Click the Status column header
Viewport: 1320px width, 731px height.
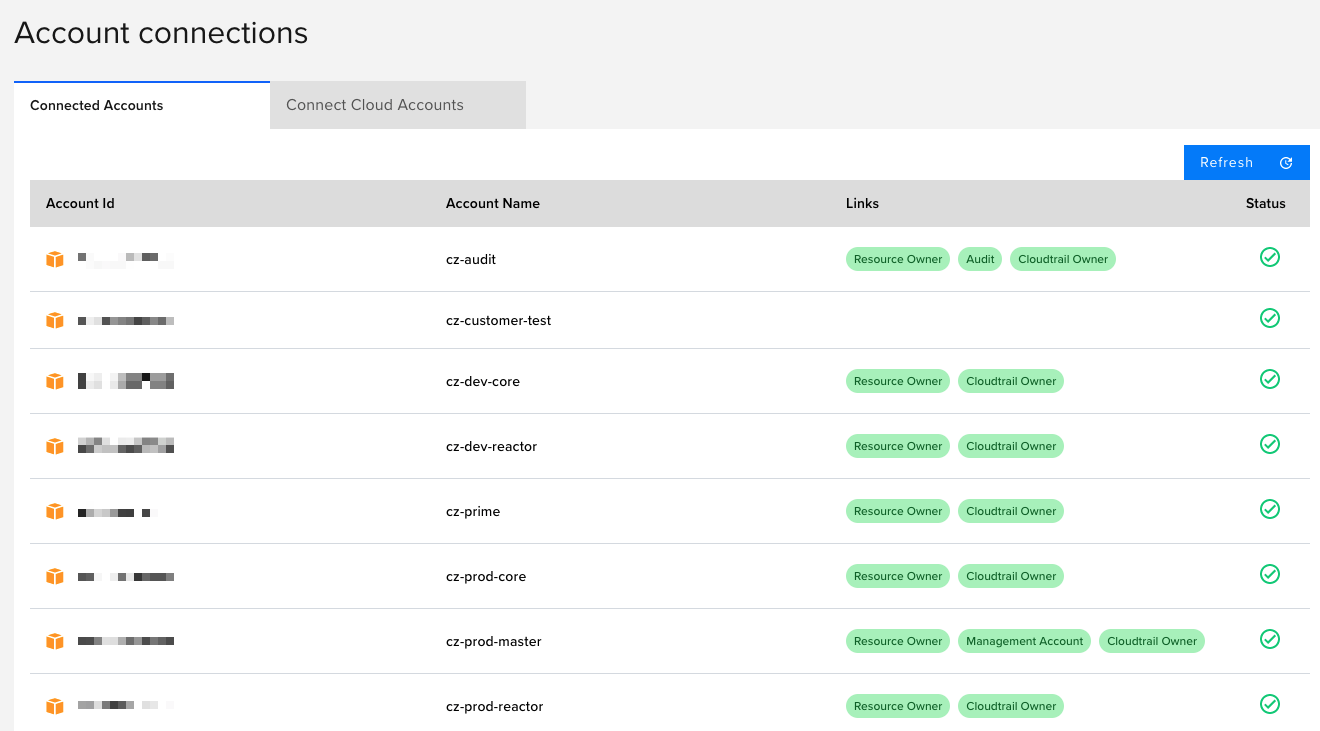1266,203
